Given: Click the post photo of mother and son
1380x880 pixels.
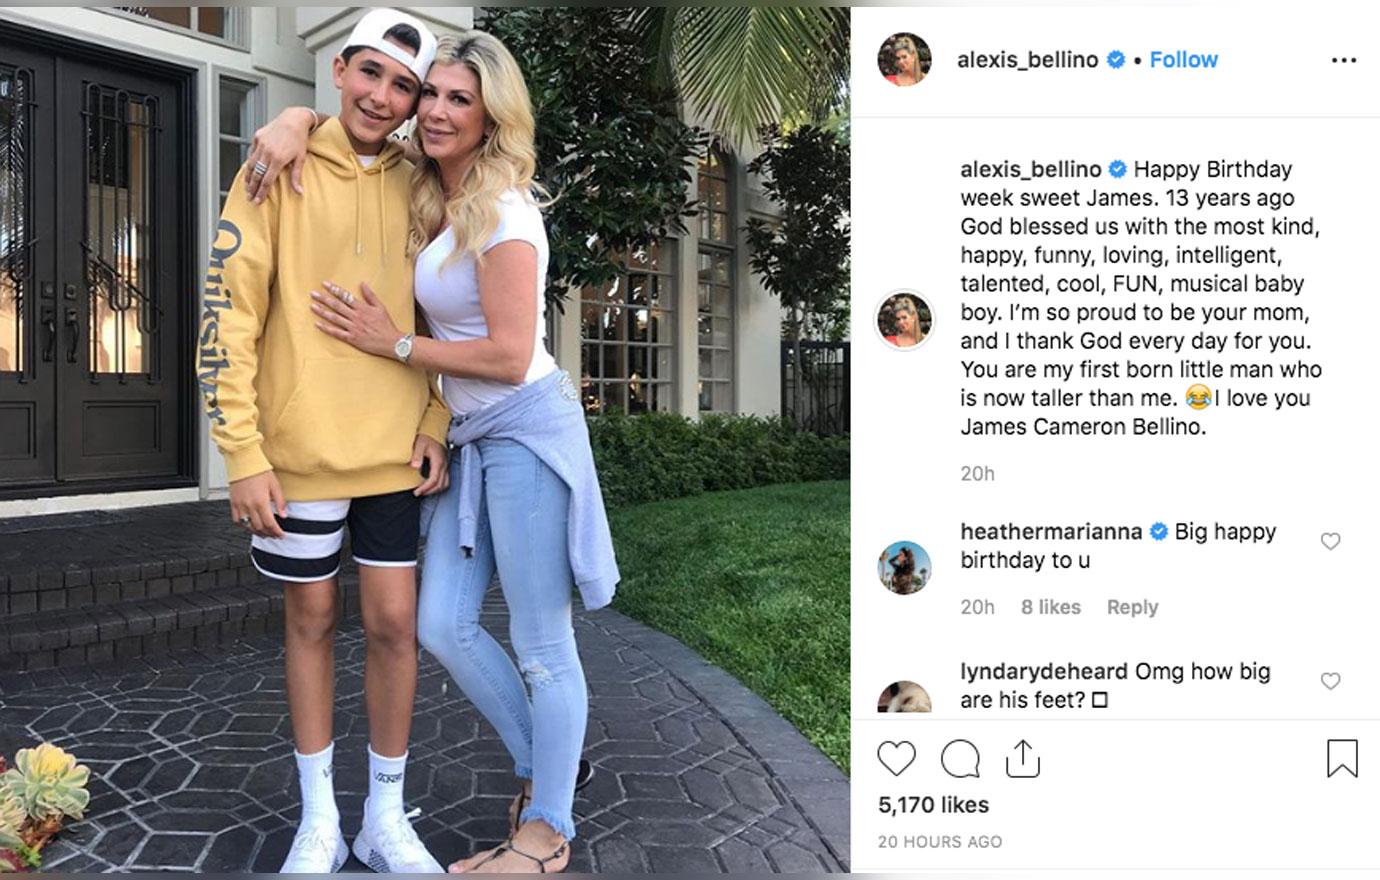Looking at the screenshot, I should (425, 440).
